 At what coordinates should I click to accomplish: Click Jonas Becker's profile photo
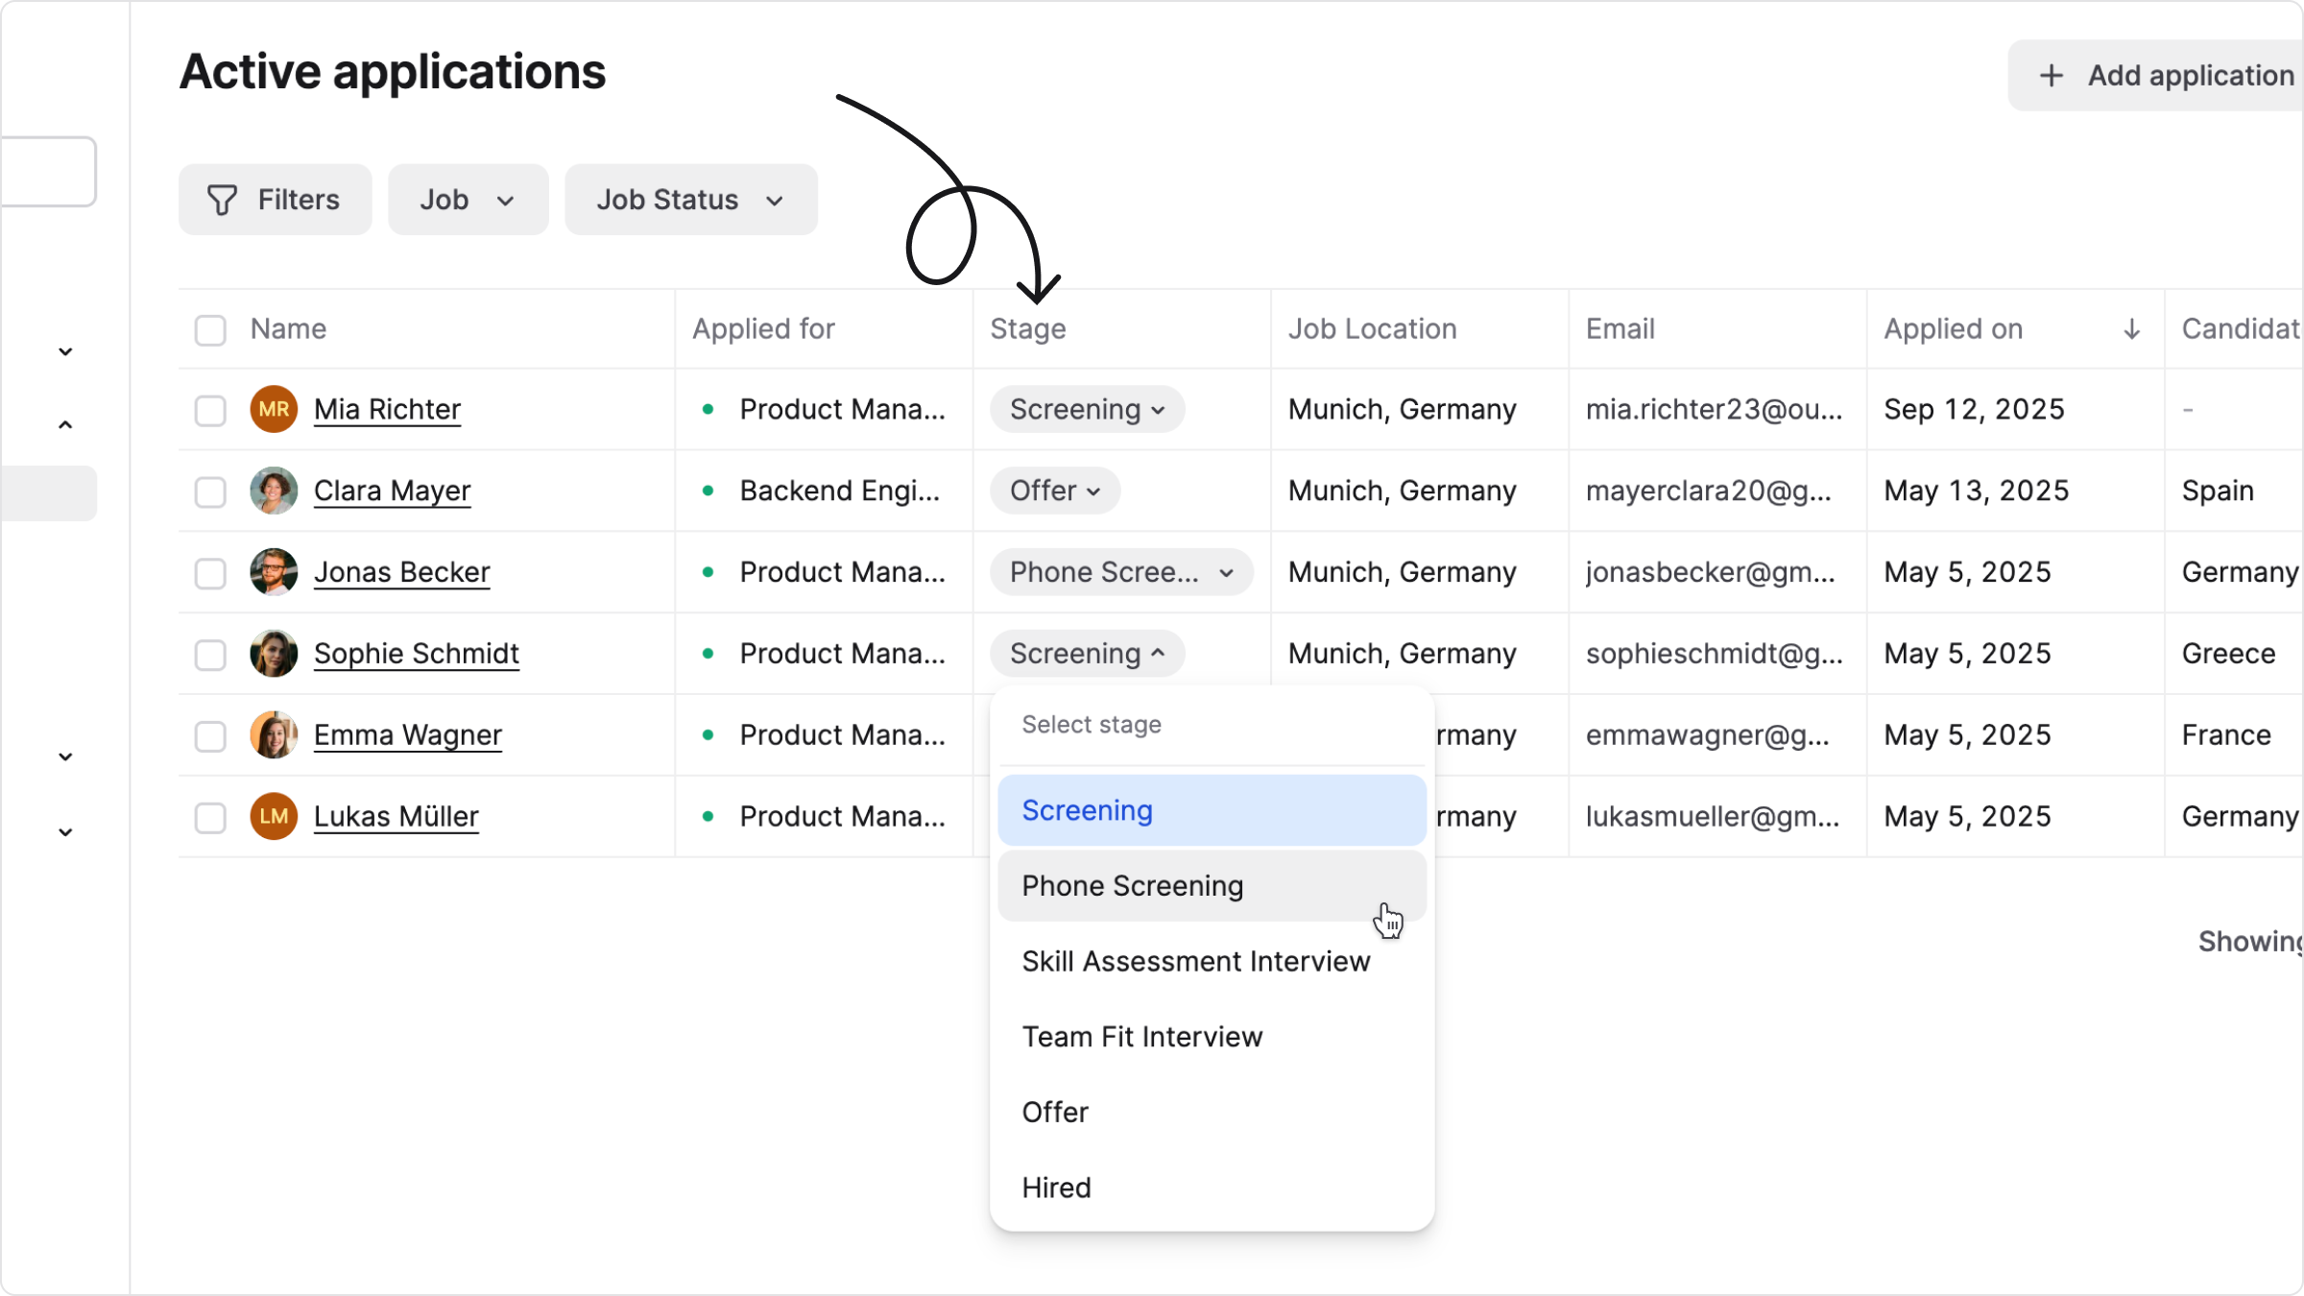(x=274, y=572)
